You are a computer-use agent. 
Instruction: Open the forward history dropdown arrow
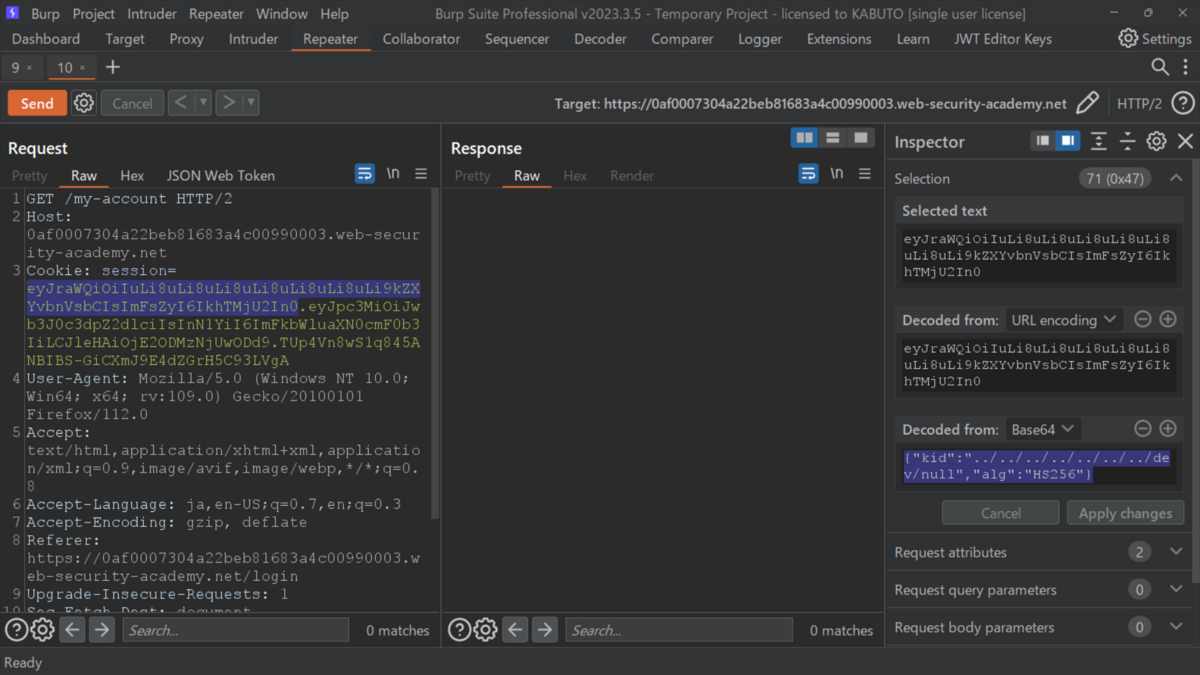tap(251, 102)
